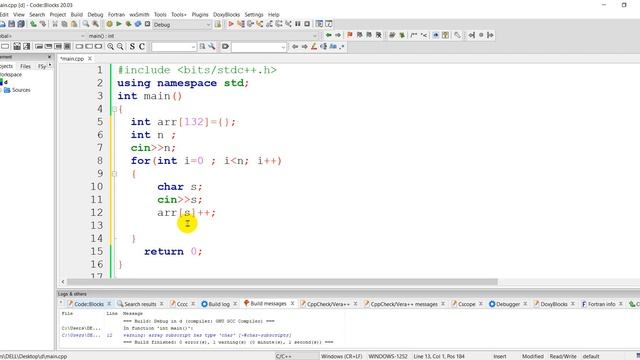The width and height of the screenshot is (640, 360).
Task: Switch to the Cscope tab
Action: [466, 304]
